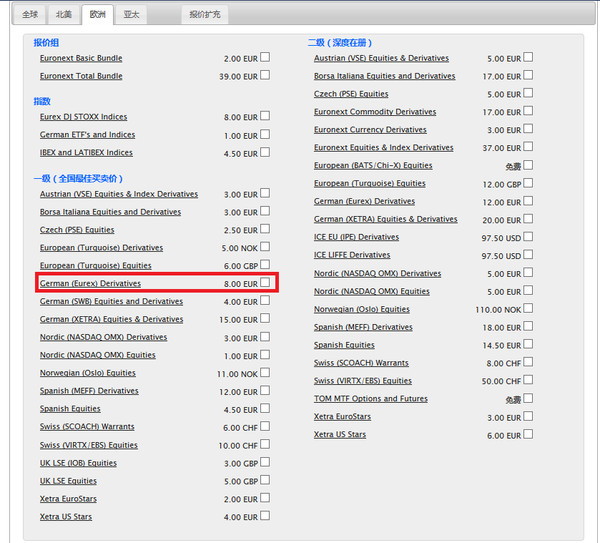The height and width of the screenshot is (543, 600).
Task: Enable UK LSE Equities 5.00 GBP checkbox
Action: [265, 480]
